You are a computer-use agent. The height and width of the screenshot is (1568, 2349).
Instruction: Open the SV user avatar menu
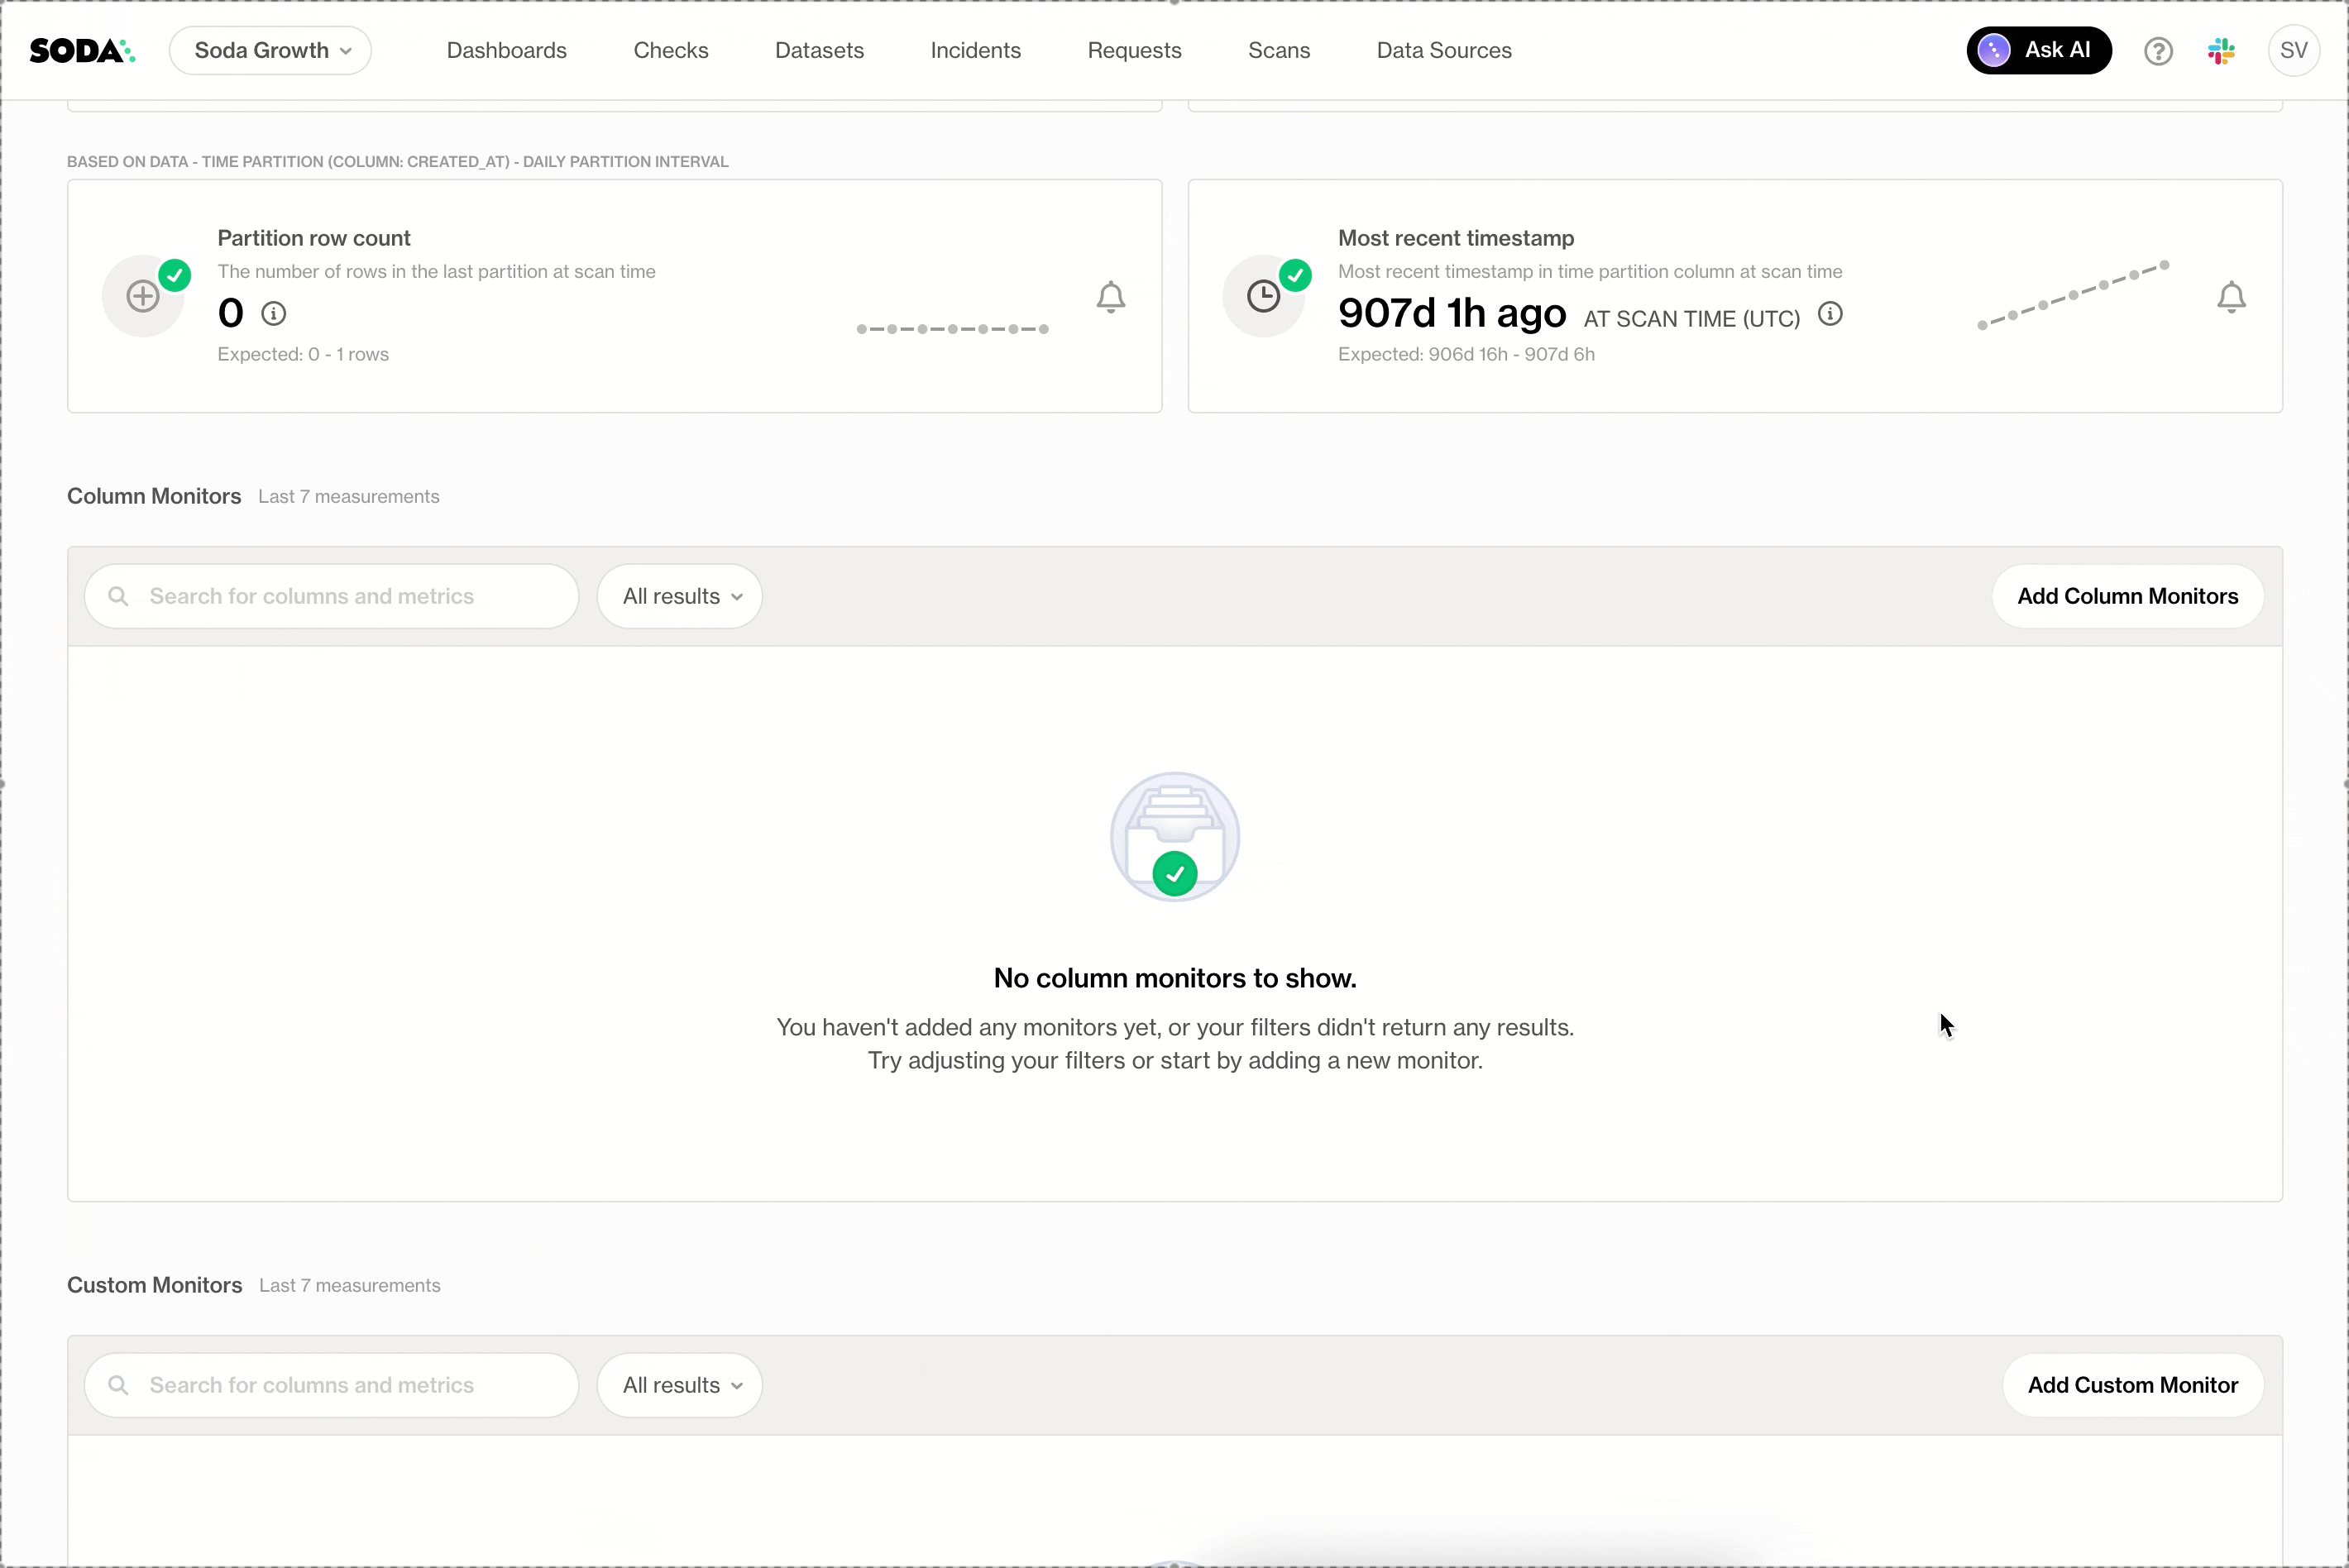(x=2293, y=51)
